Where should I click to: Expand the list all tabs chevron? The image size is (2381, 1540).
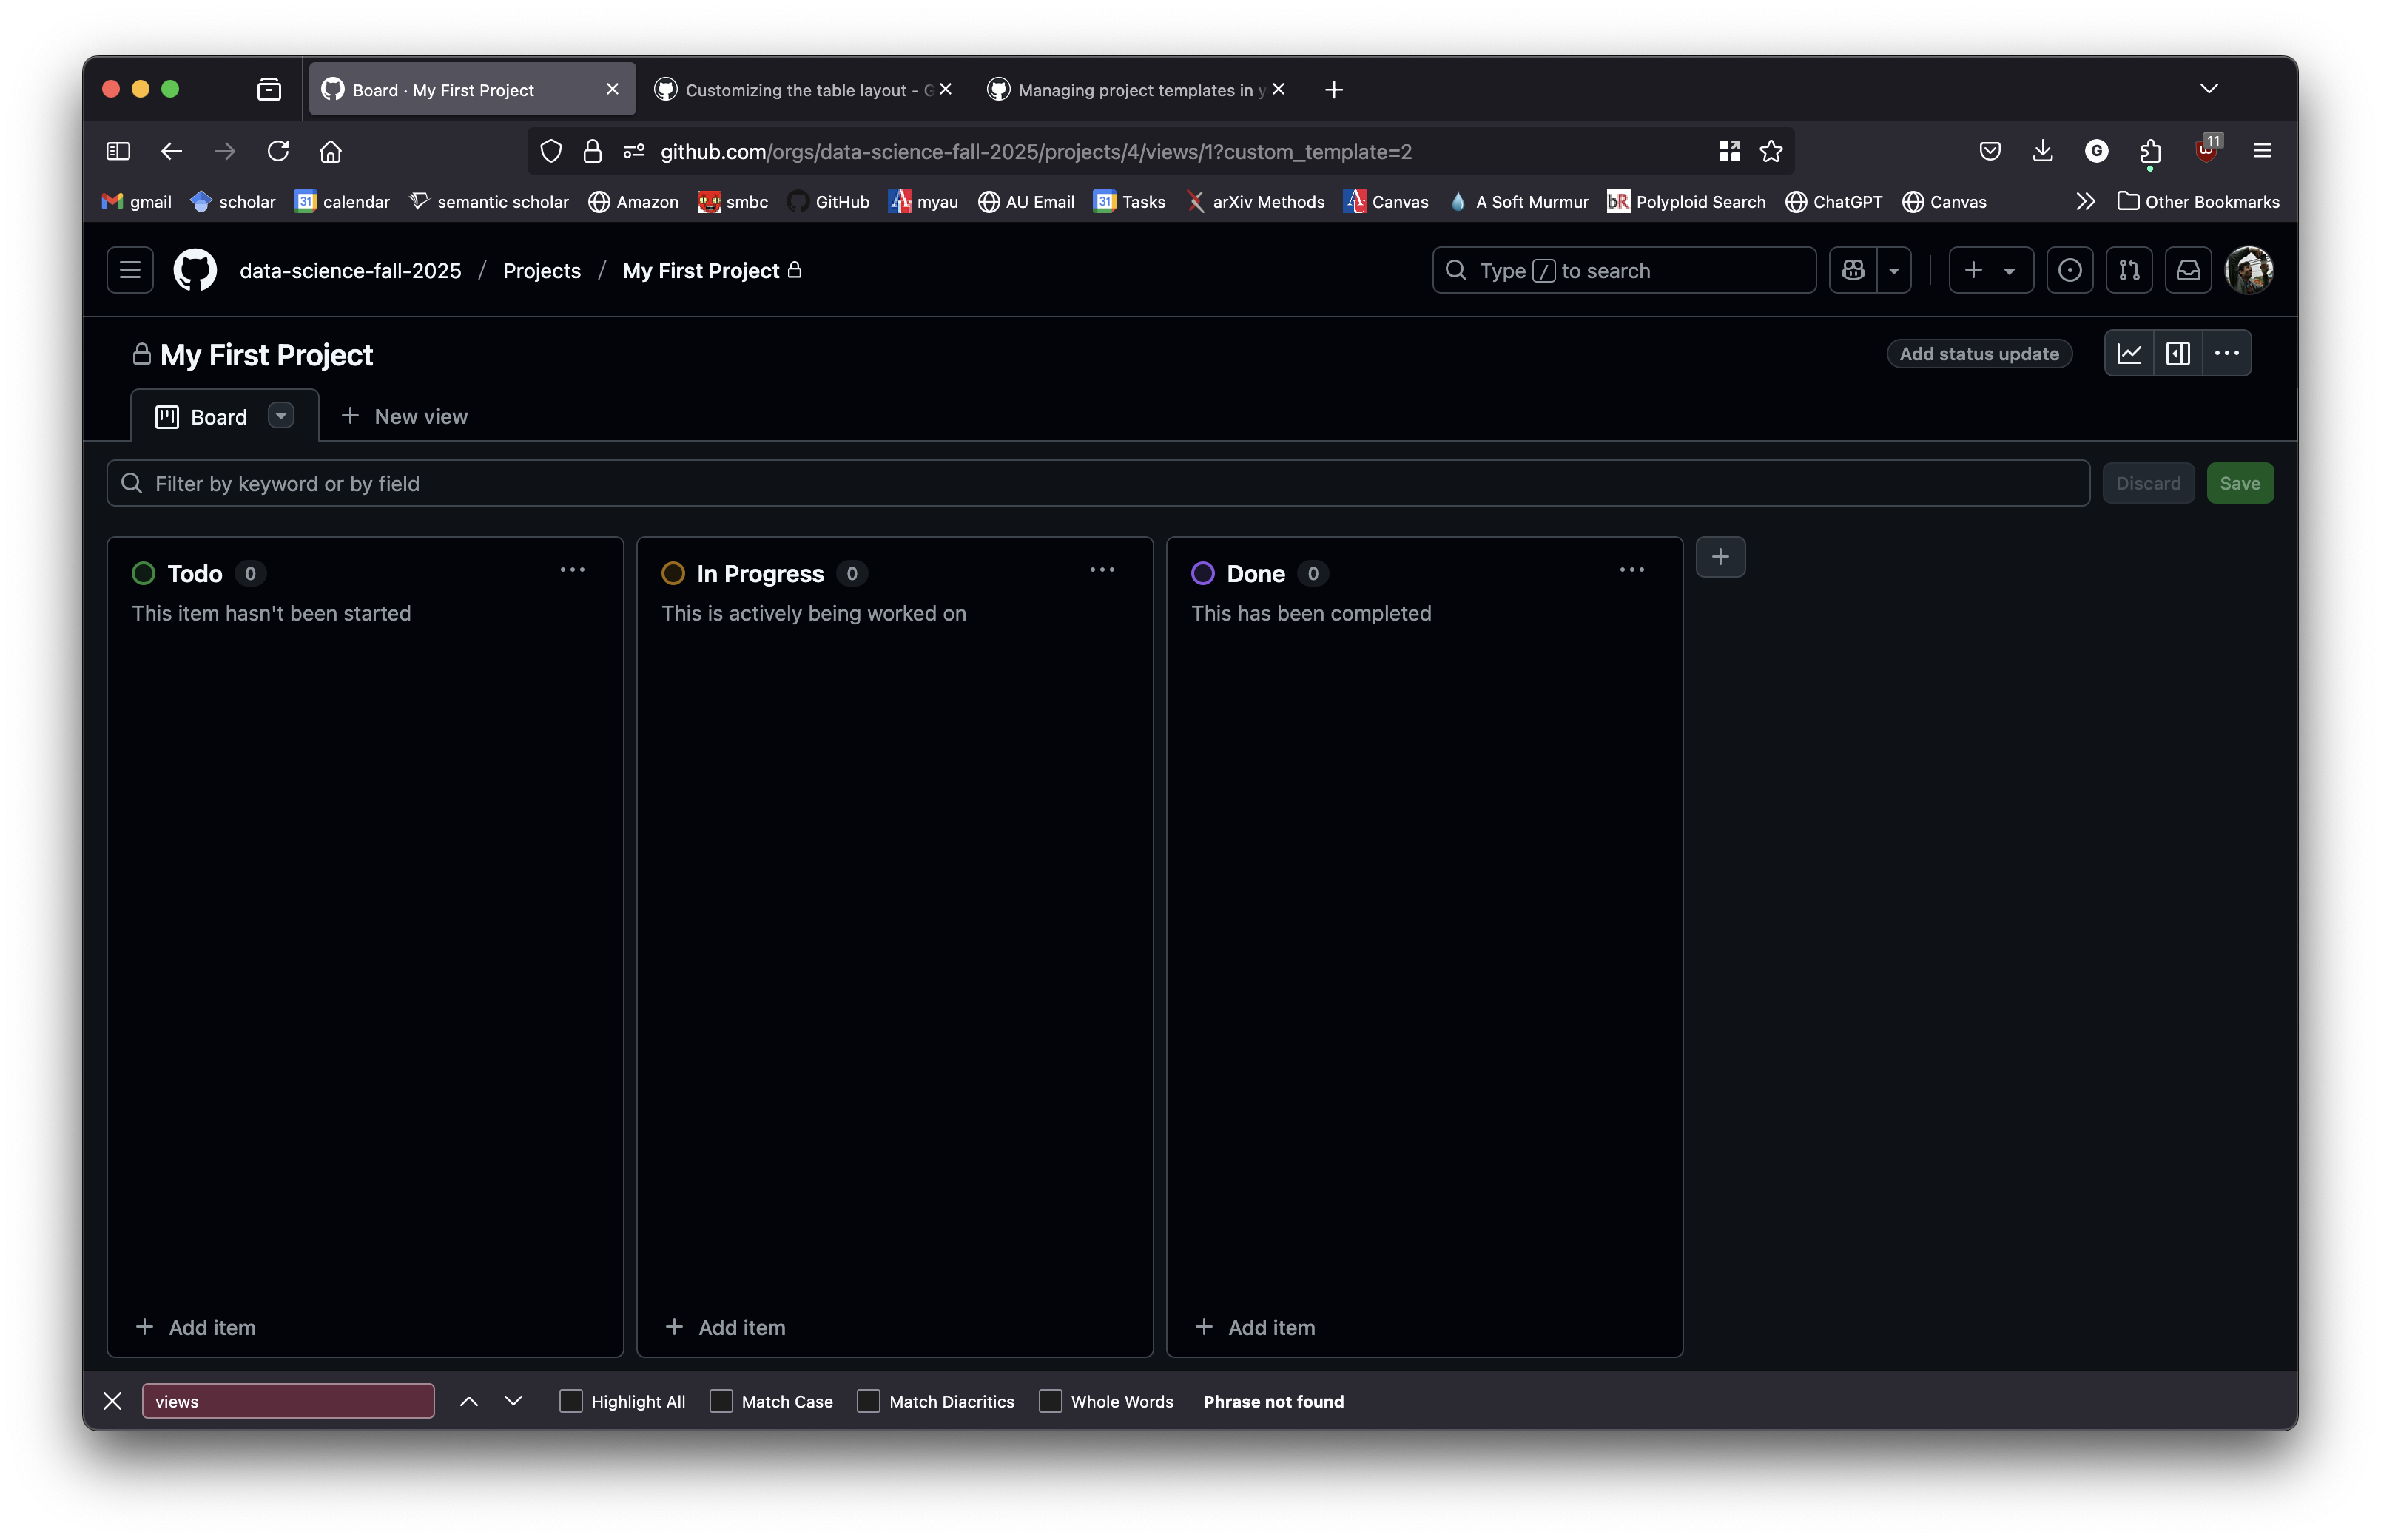pyautogui.click(x=2209, y=89)
